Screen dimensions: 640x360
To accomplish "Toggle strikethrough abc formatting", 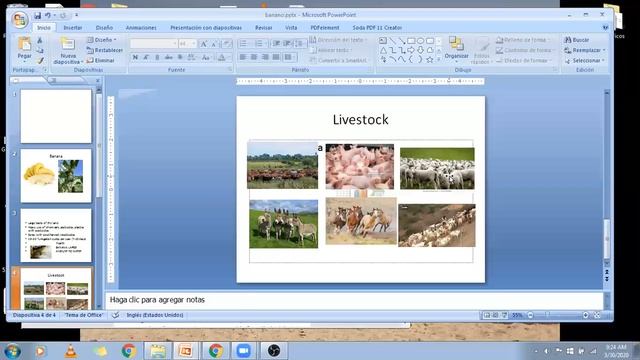I will tap(168, 58).
